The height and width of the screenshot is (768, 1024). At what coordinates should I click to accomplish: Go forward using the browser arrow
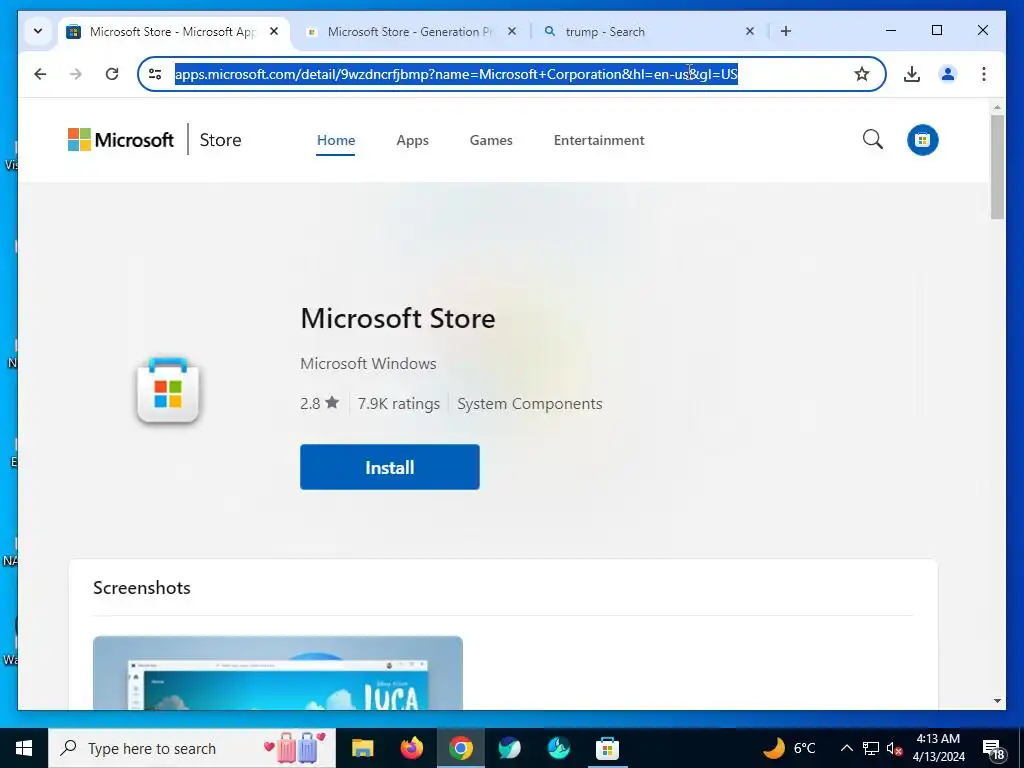[x=76, y=74]
